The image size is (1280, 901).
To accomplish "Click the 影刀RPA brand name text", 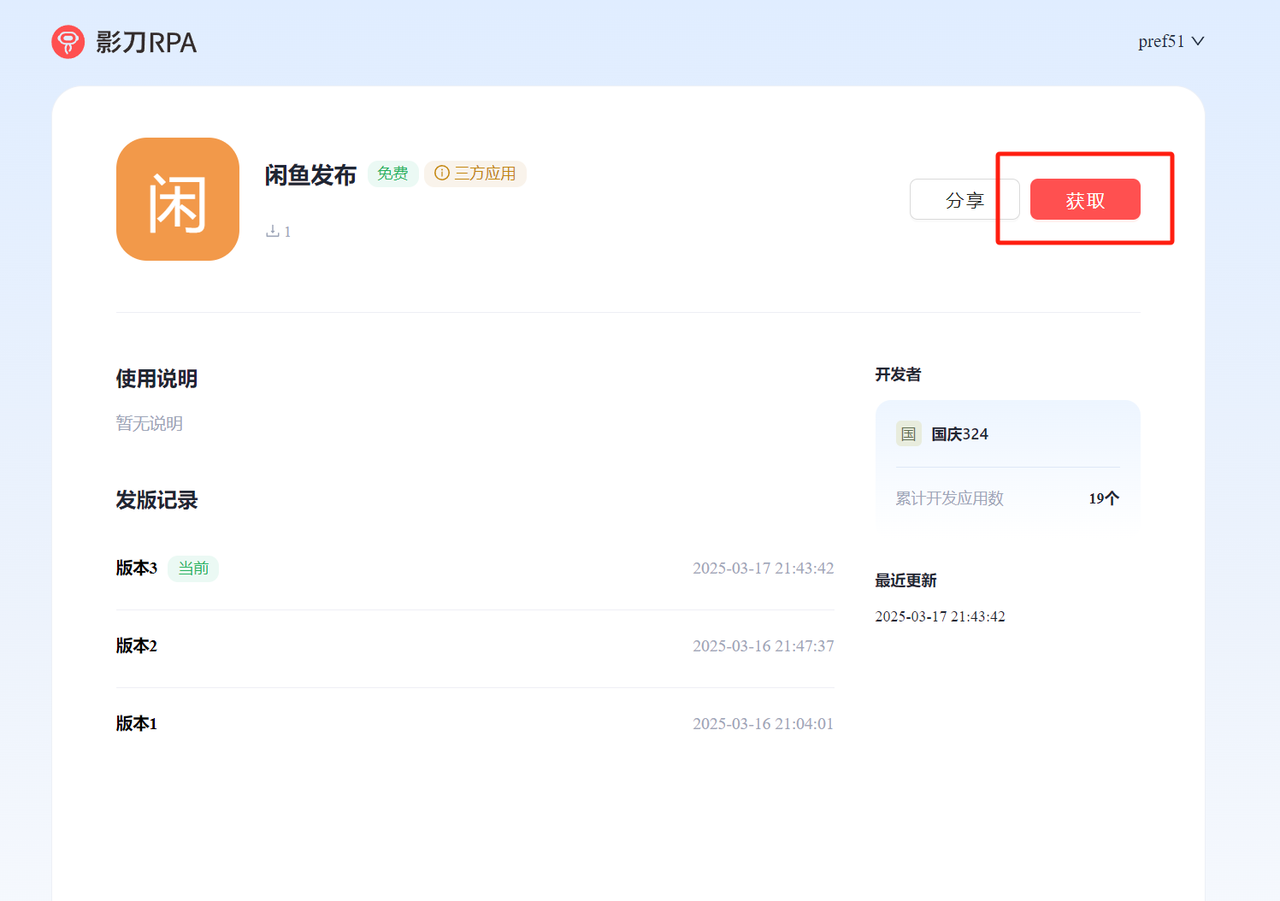I will pyautogui.click(x=146, y=42).
